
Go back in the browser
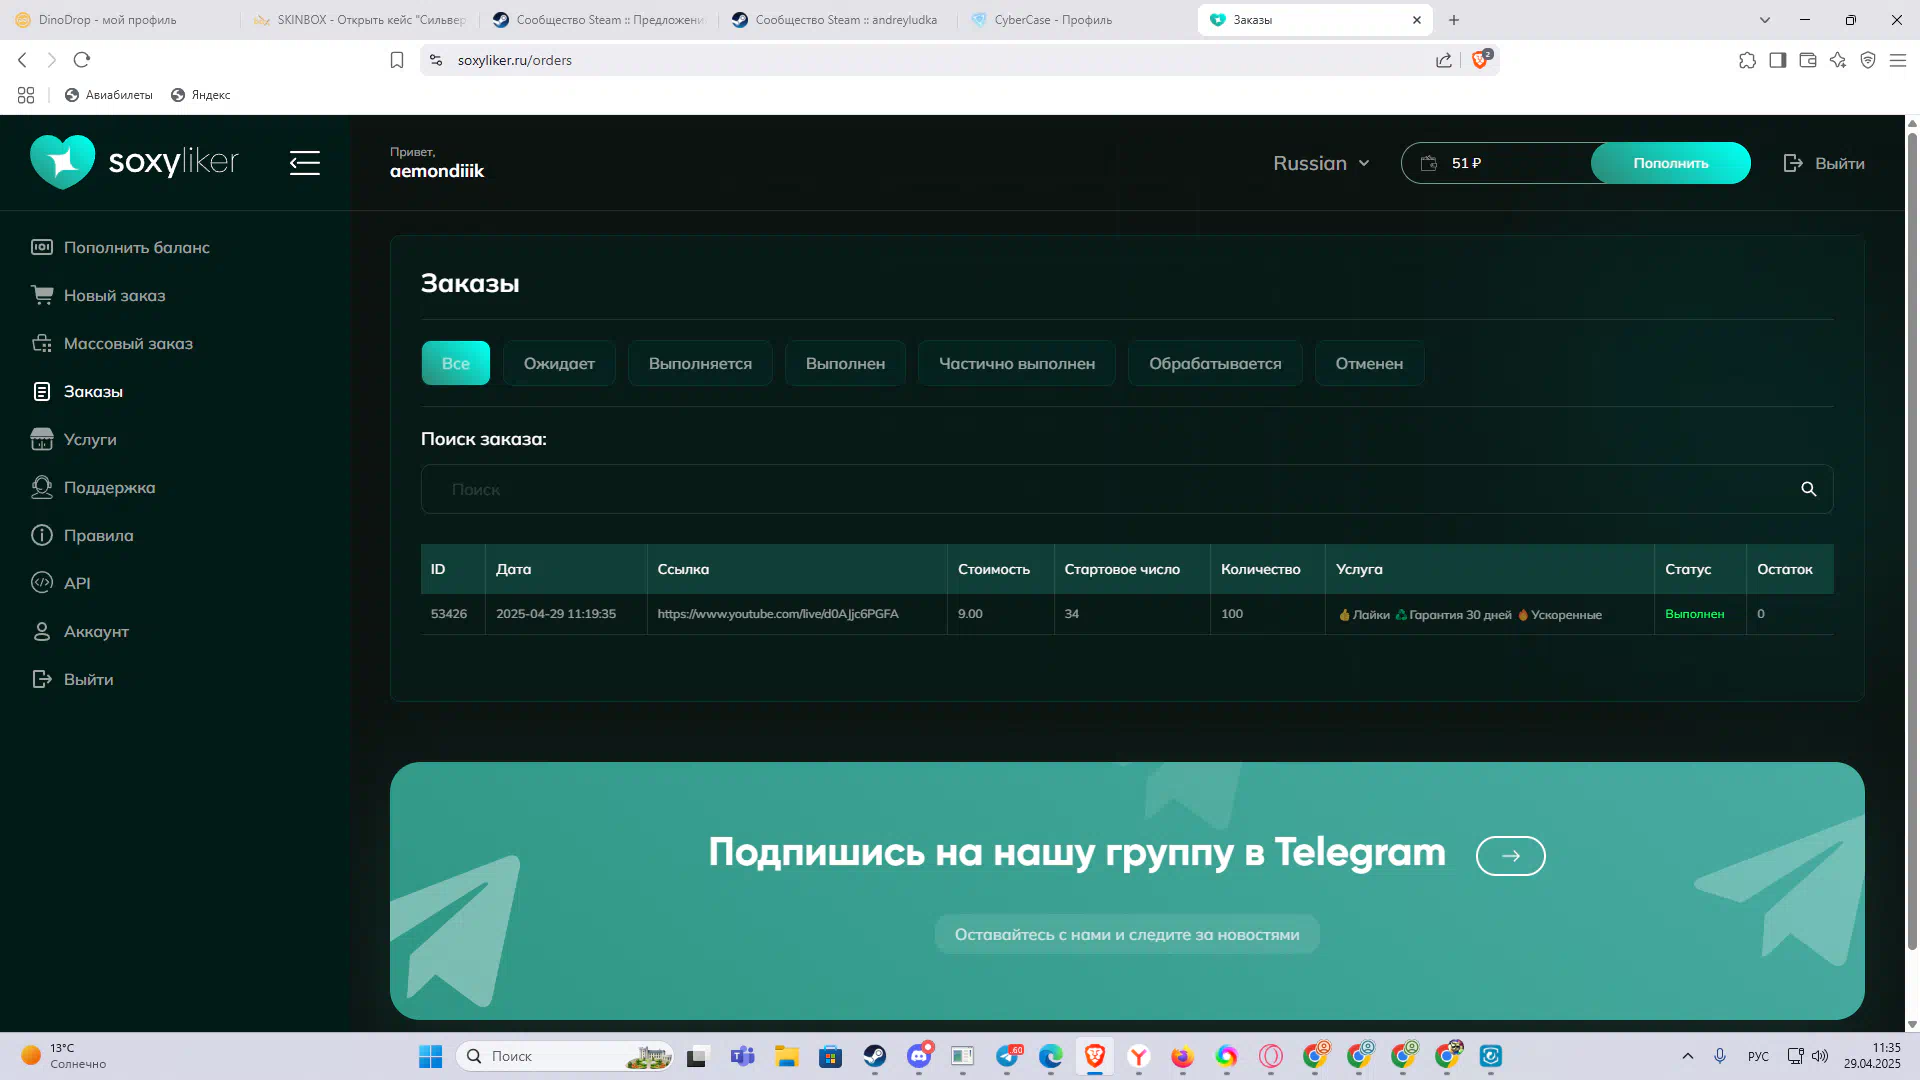click(22, 60)
